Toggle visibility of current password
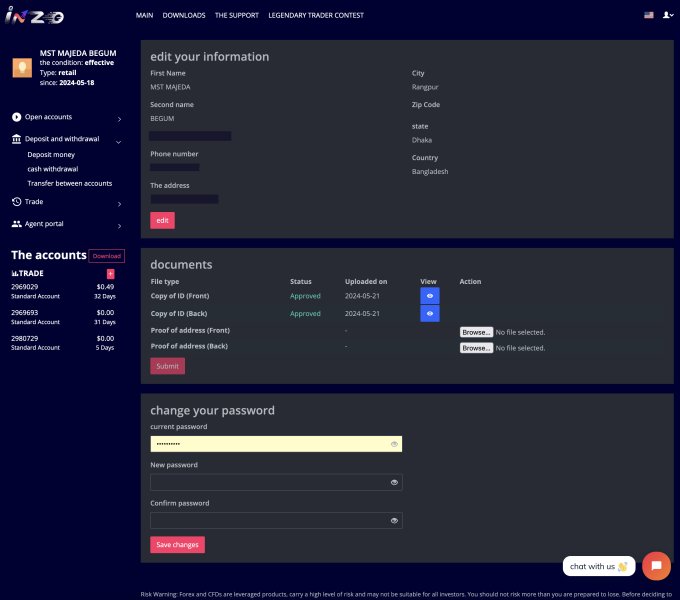680x600 pixels. (x=394, y=443)
